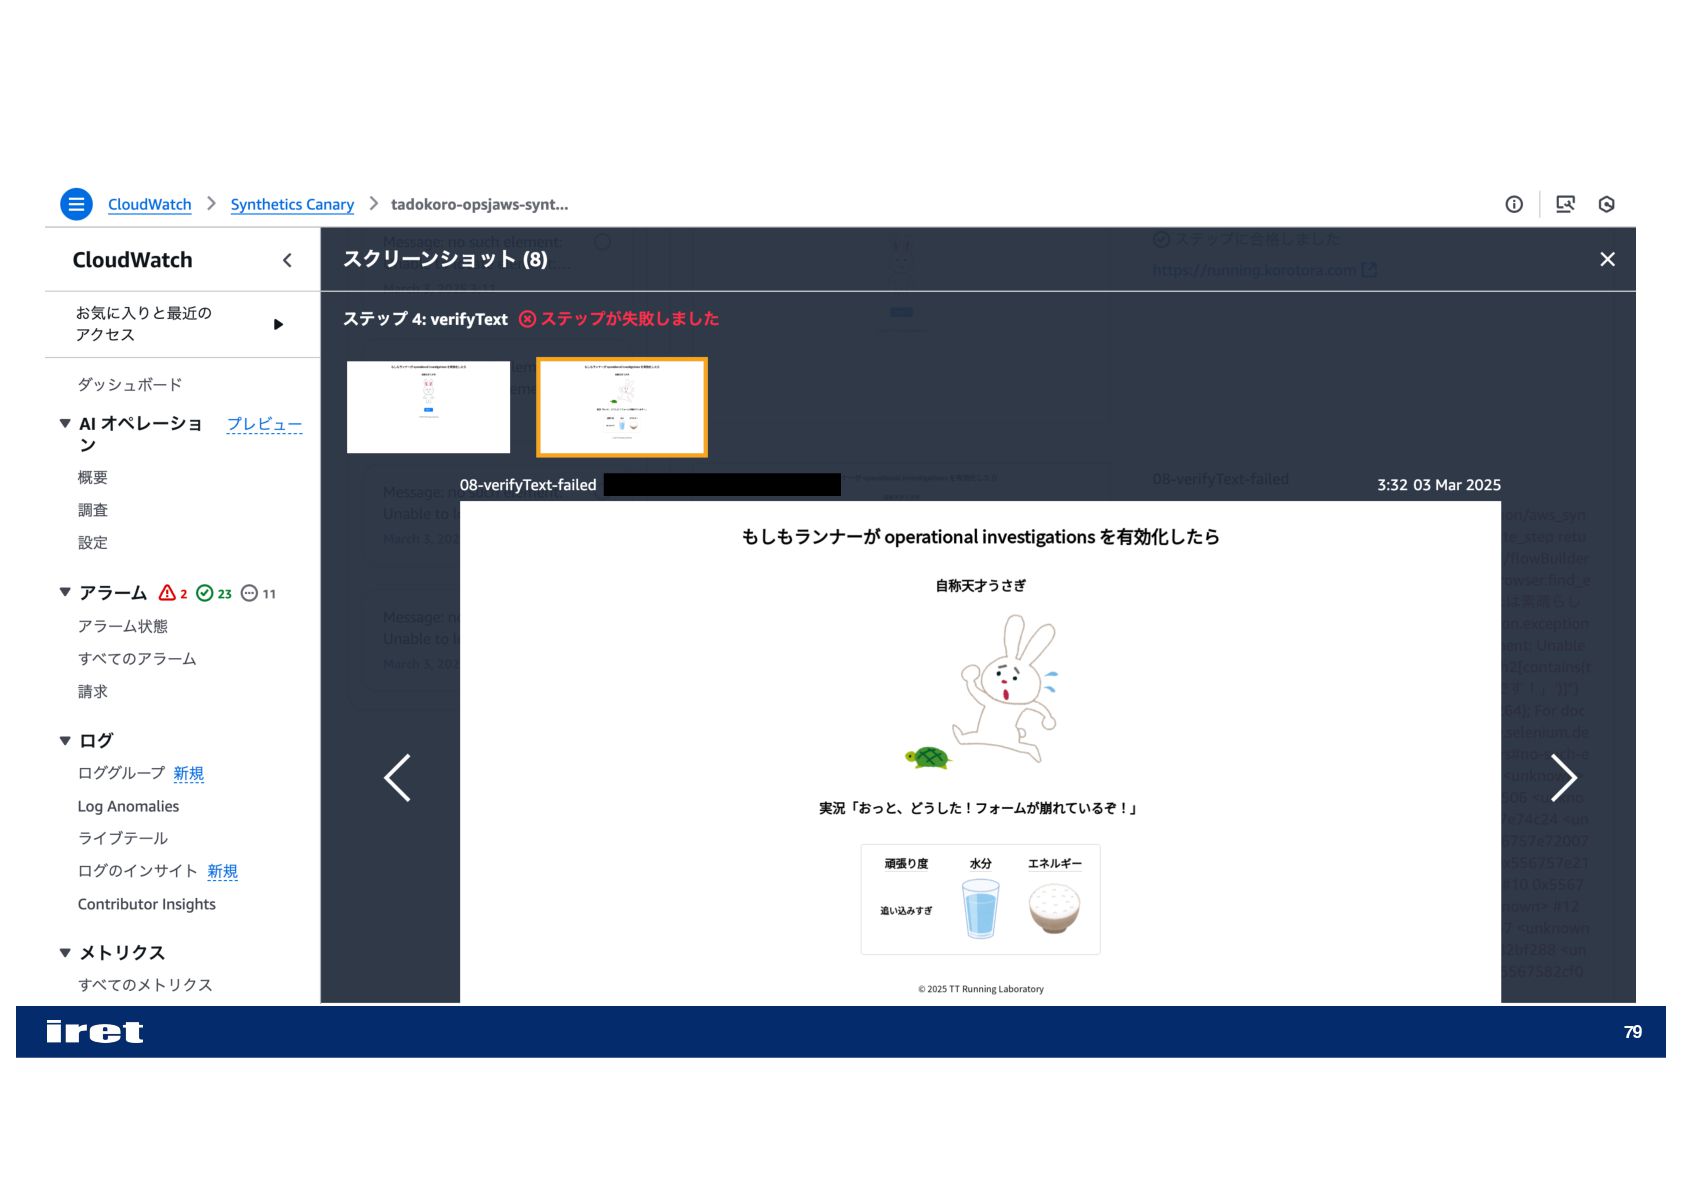Open the hamburger navigation menu icon
This screenshot has width=1683, height=1190.
[x=76, y=204]
